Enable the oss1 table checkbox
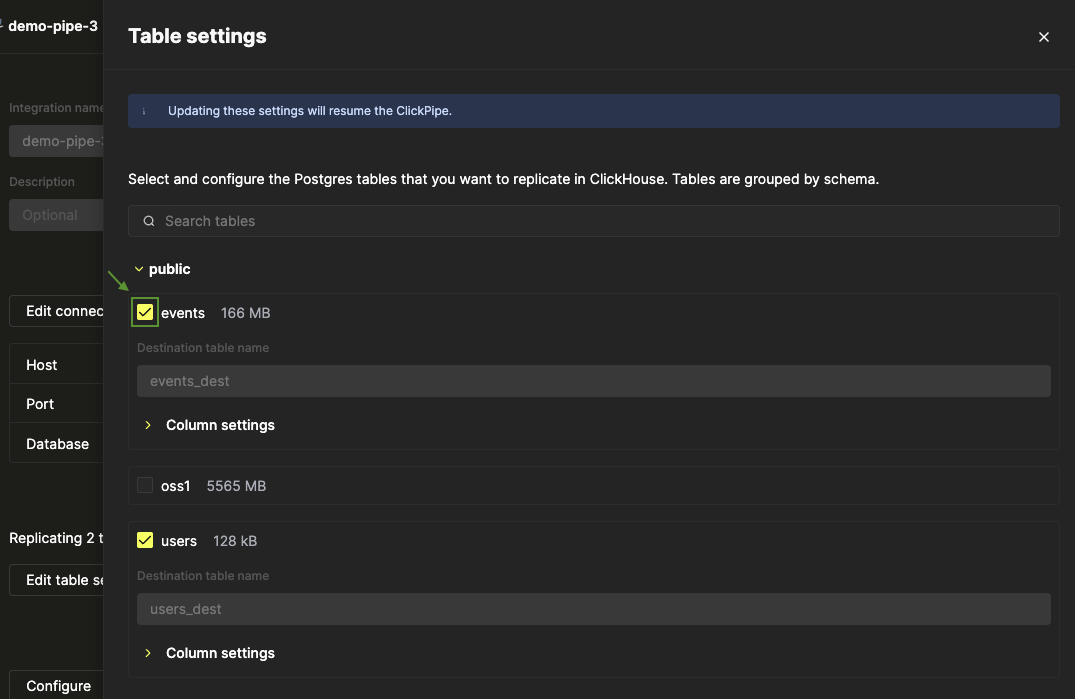This screenshot has height=699, width=1075. (x=145, y=486)
